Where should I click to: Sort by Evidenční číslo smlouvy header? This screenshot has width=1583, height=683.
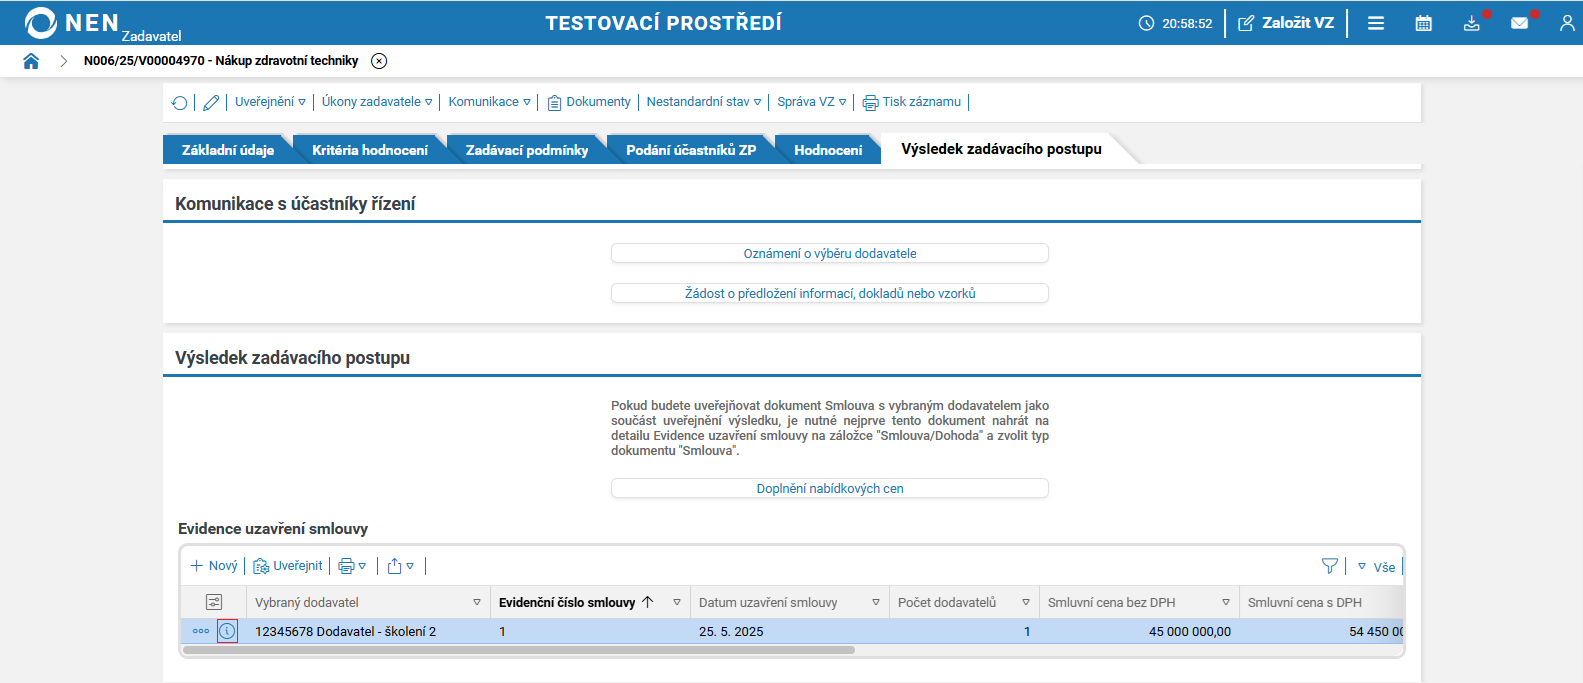click(567, 602)
